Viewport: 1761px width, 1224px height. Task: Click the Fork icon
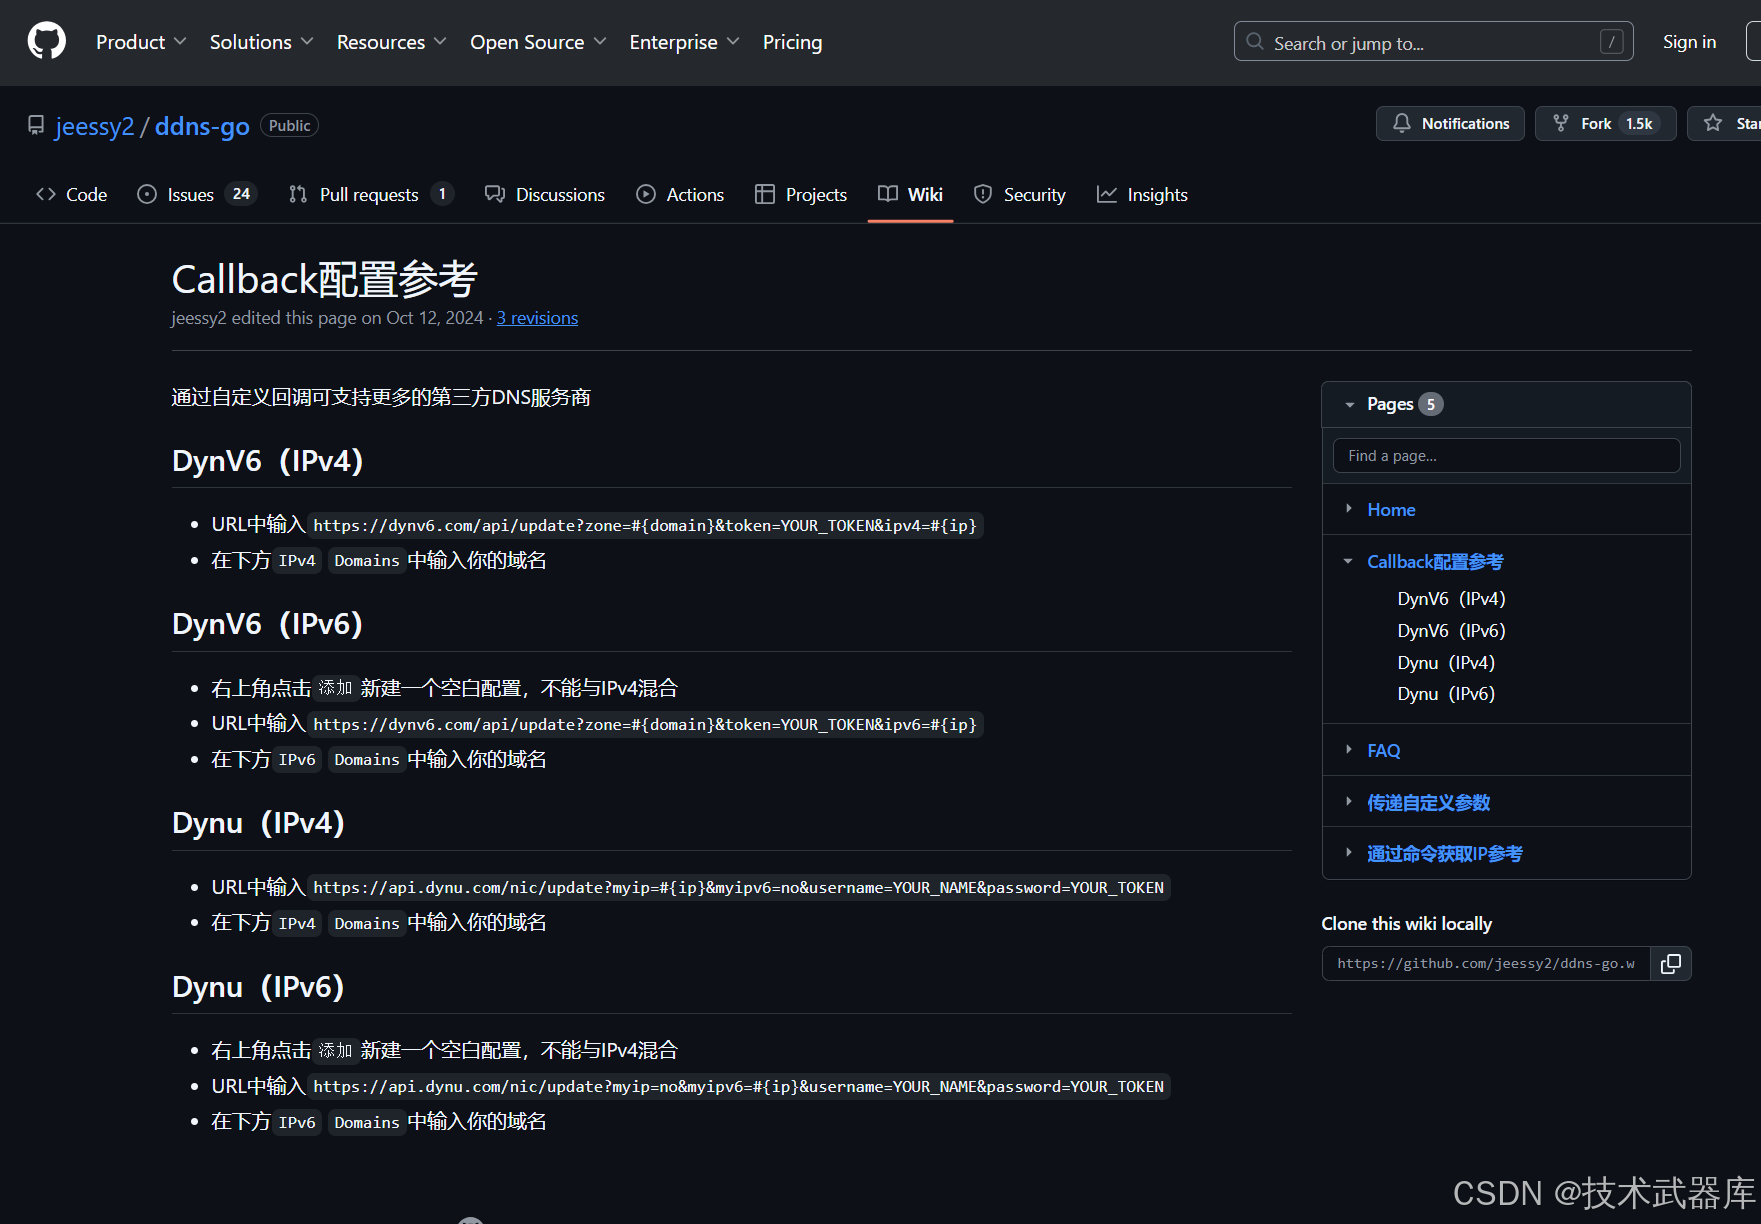(x=1560, y=123)
